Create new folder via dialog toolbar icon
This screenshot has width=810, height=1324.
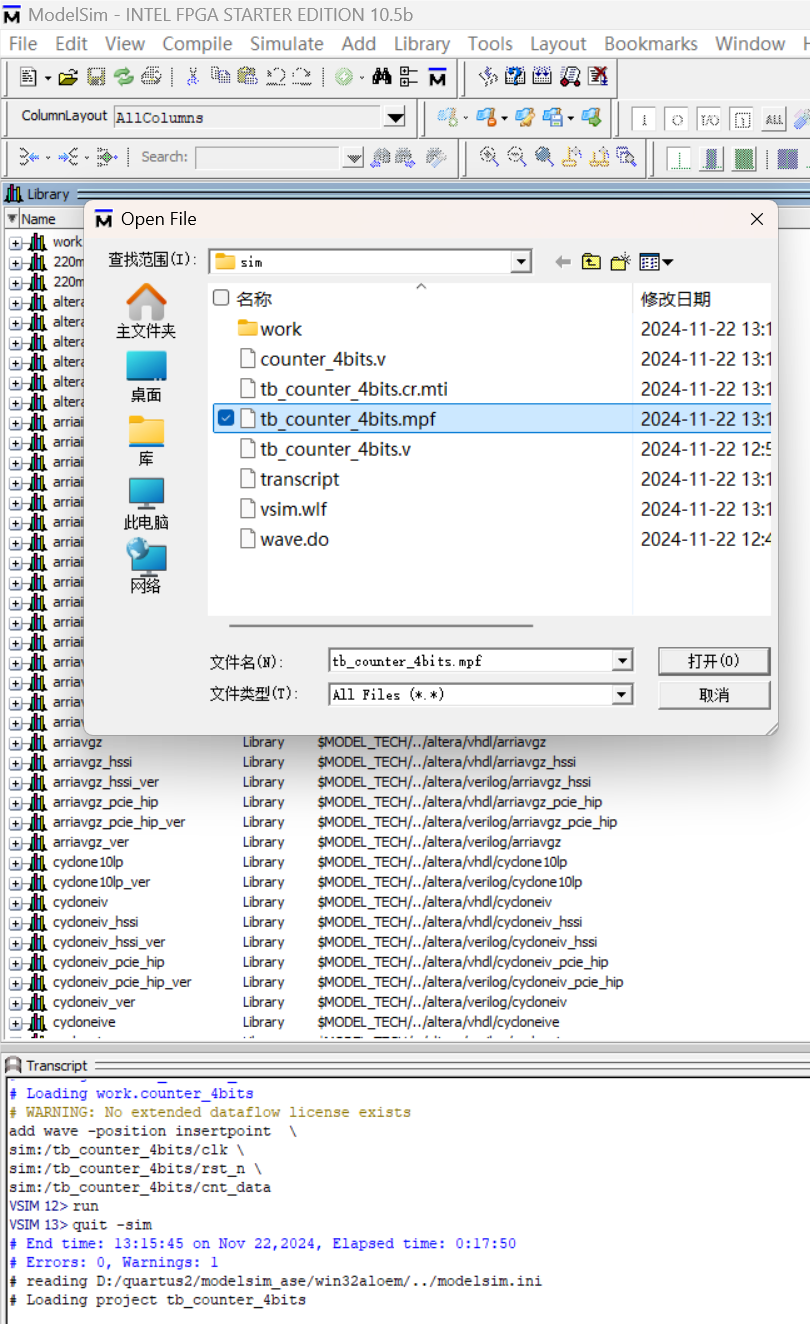(621, 262)
